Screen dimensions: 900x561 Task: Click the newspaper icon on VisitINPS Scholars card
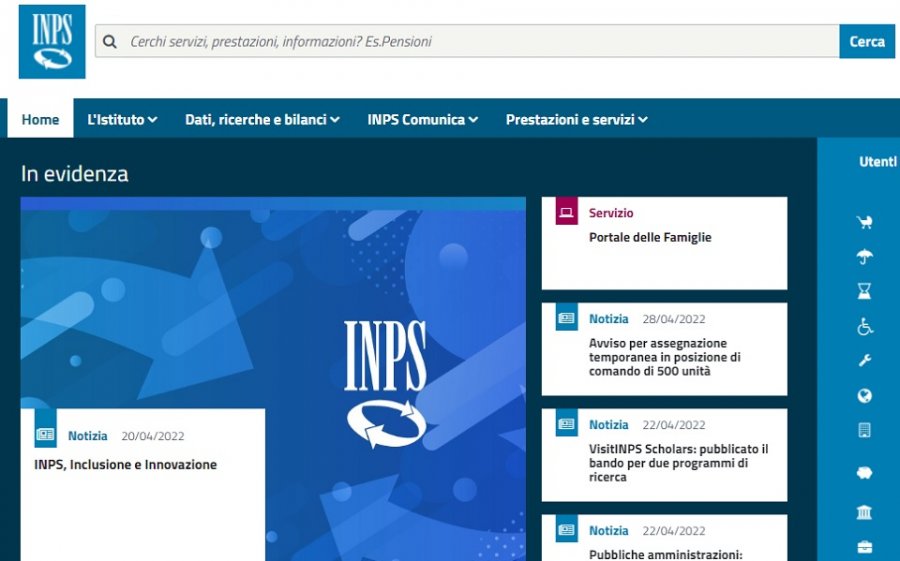pos(567,423)
